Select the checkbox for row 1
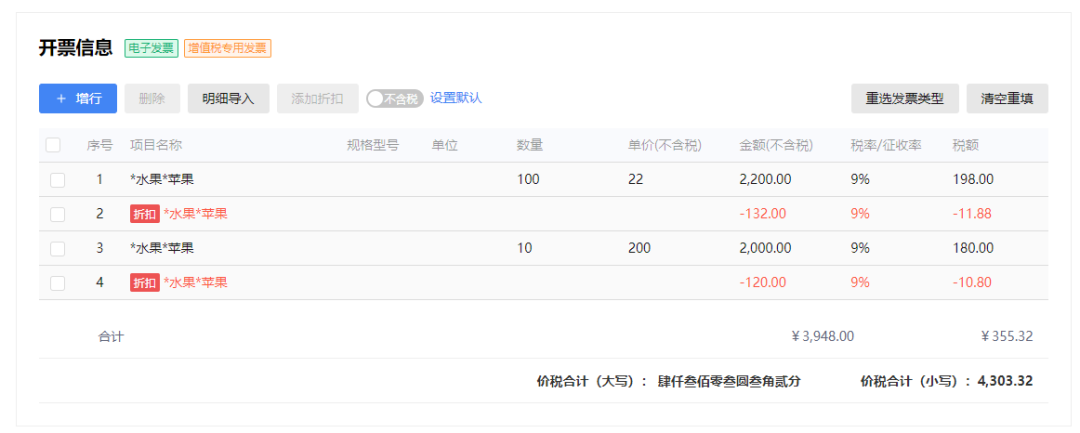 pyautogui.click(x=57, y=180)
